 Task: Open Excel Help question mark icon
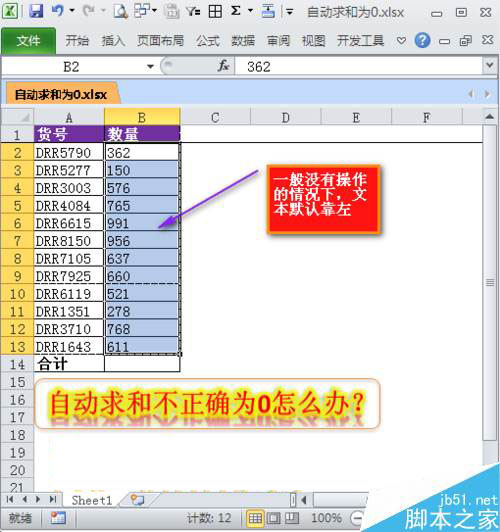coord(422,41)
